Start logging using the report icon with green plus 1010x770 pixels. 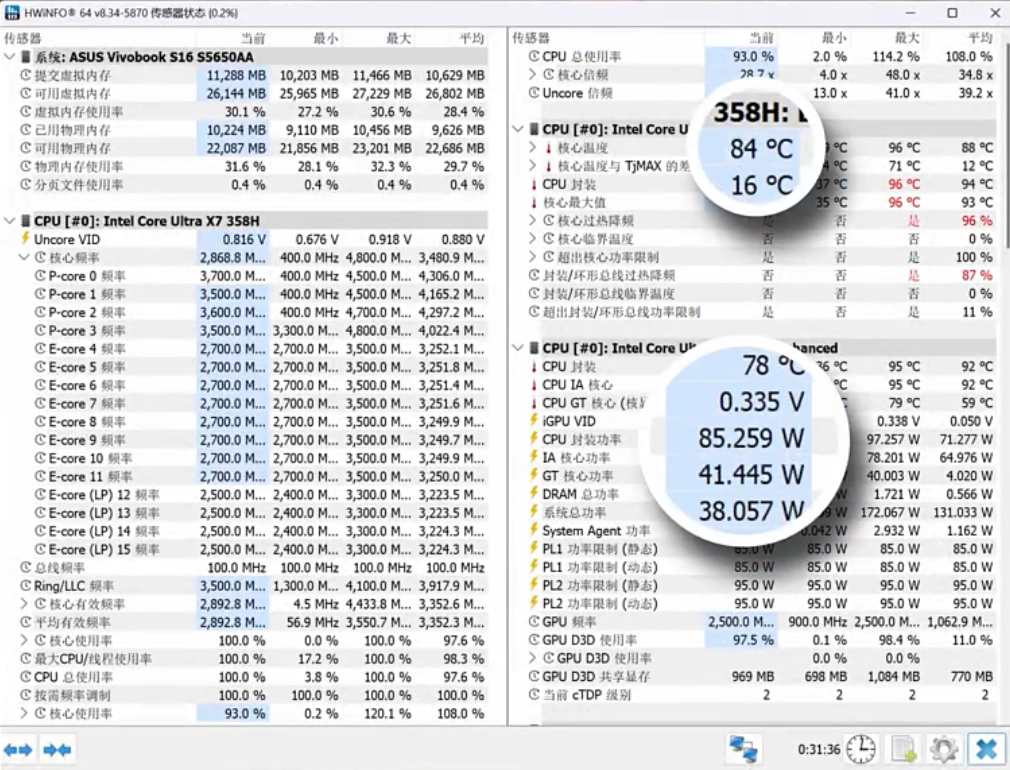(x=902, y=748)
